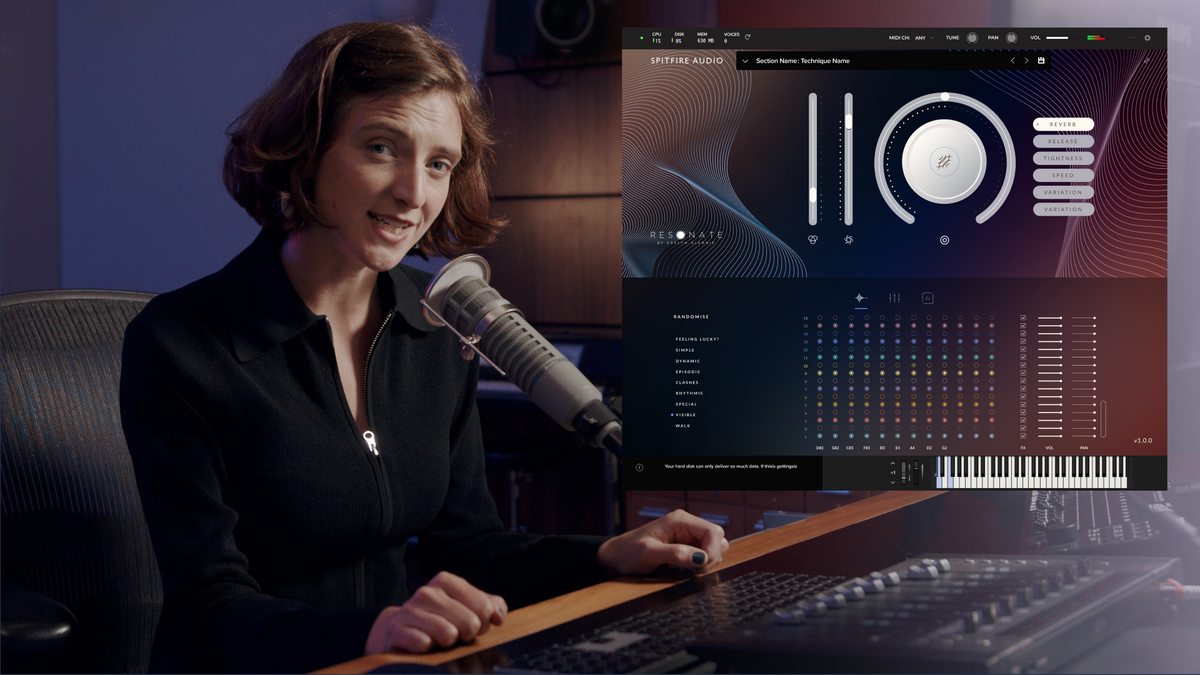Viewport: 1200px width, 675px height.
Task: Toggle the topmost FX checkbox
Action: point(1023,319)
